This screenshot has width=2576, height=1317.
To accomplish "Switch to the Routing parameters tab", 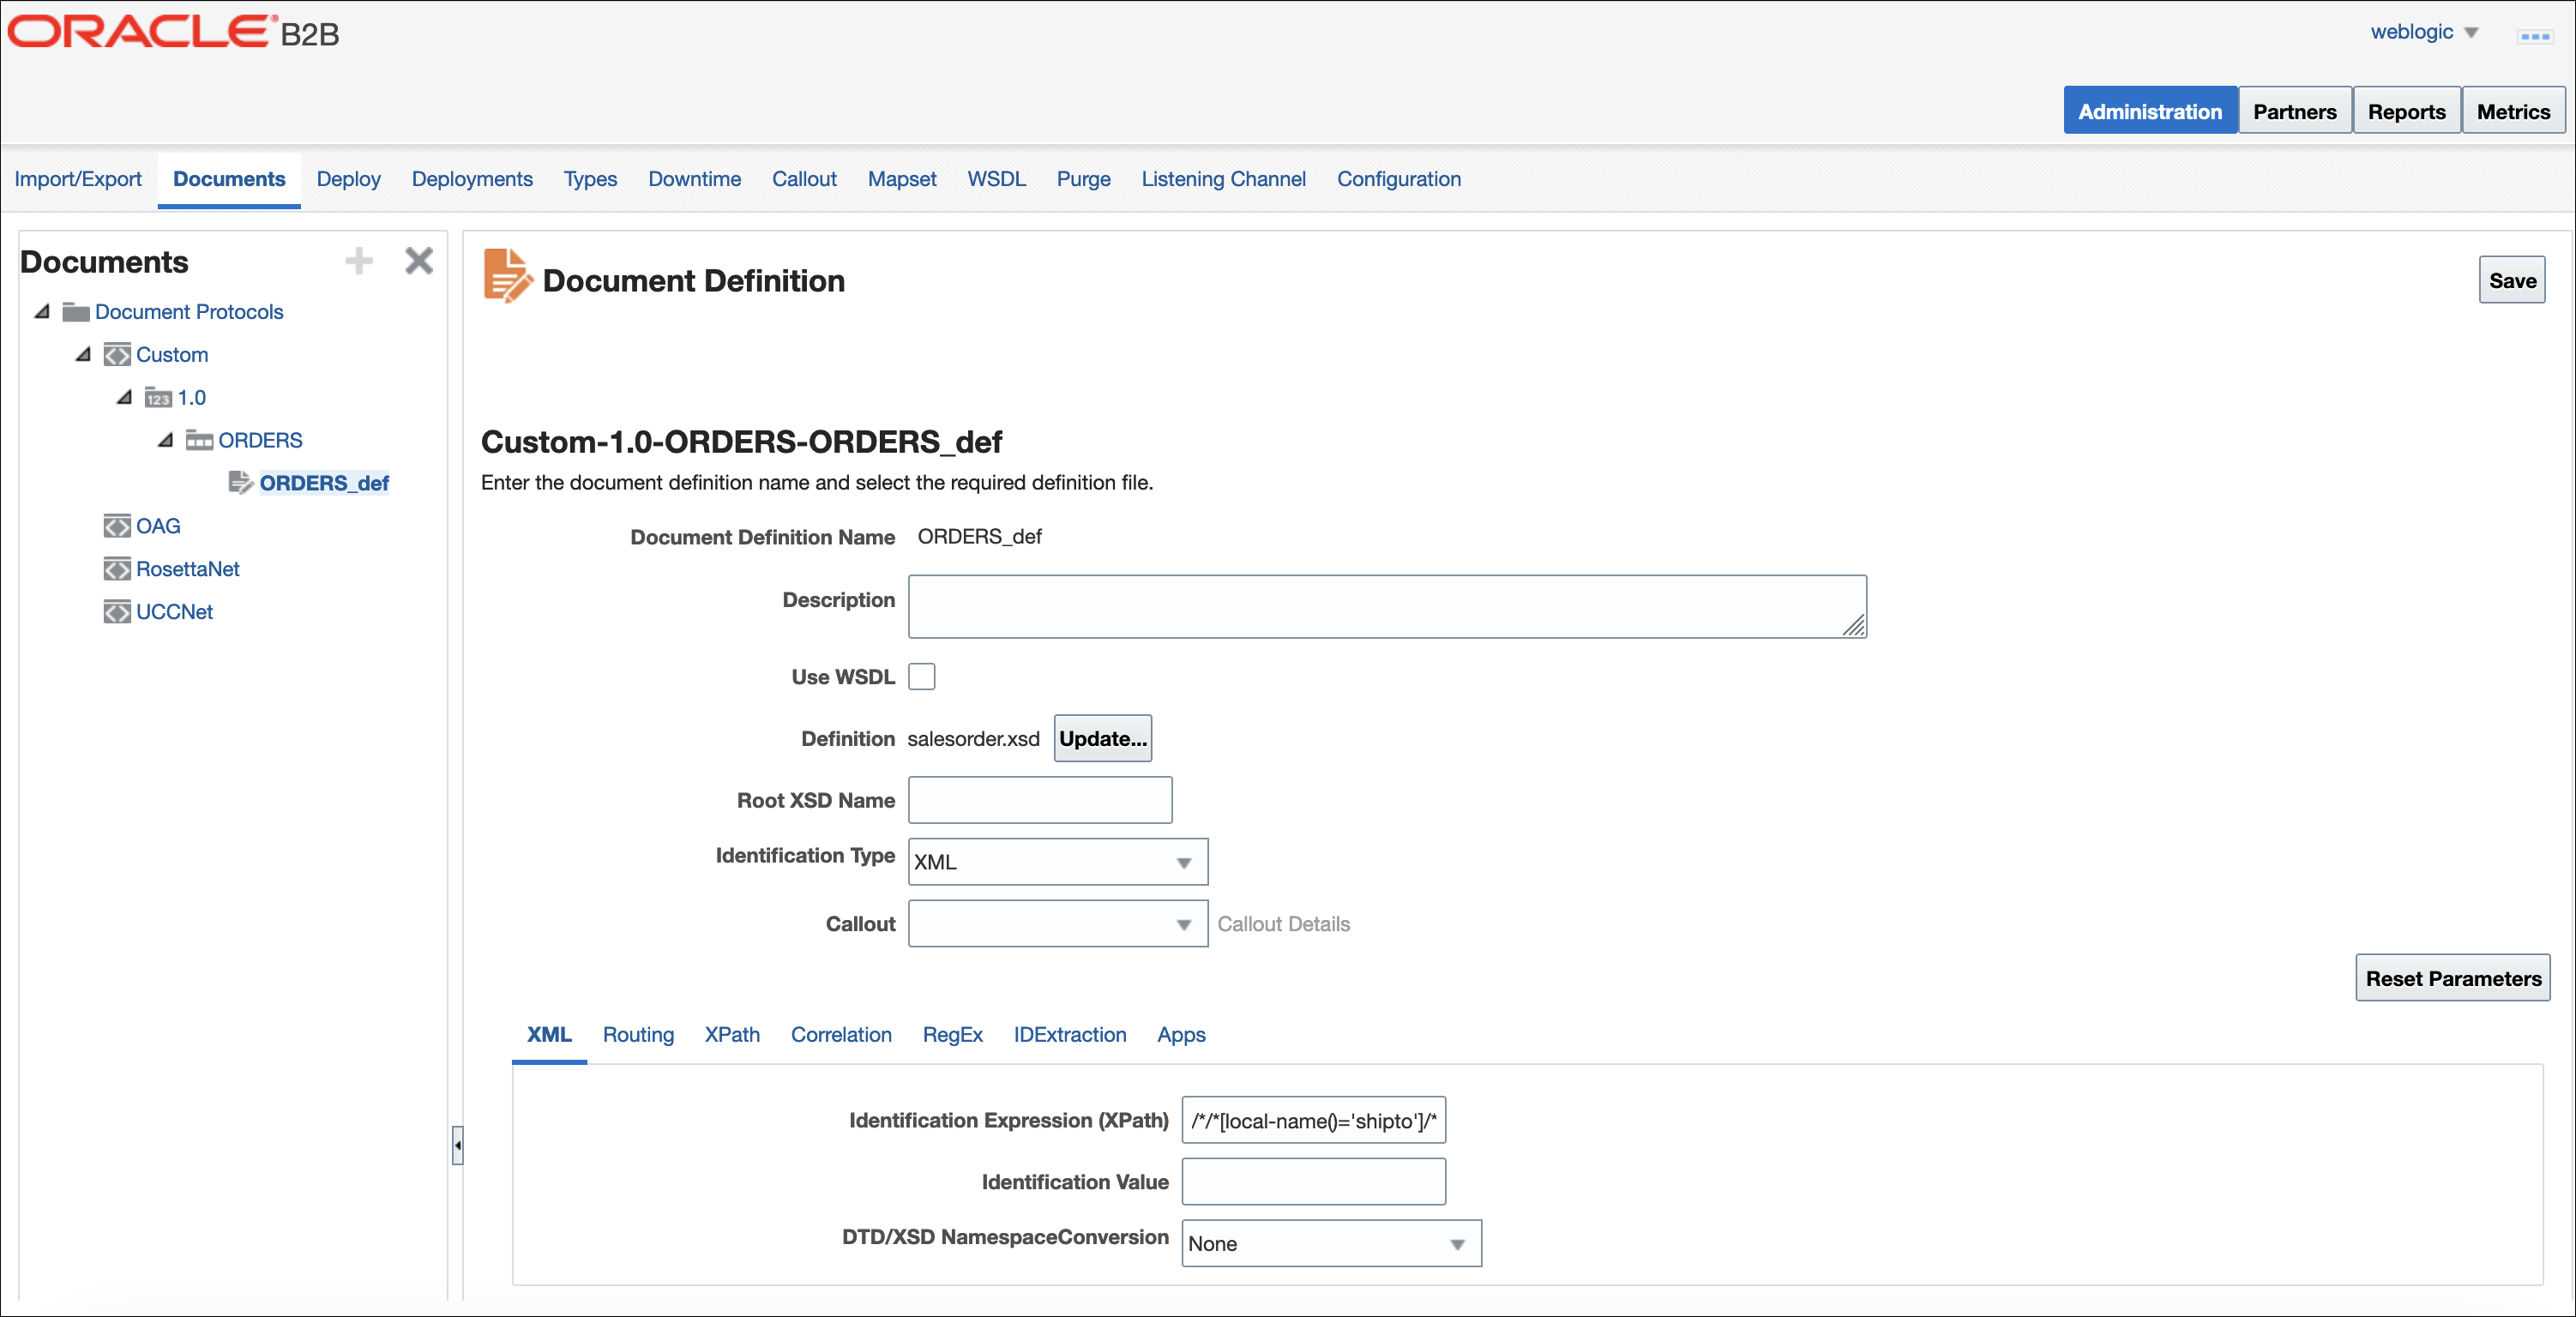I will (638, 1035).
